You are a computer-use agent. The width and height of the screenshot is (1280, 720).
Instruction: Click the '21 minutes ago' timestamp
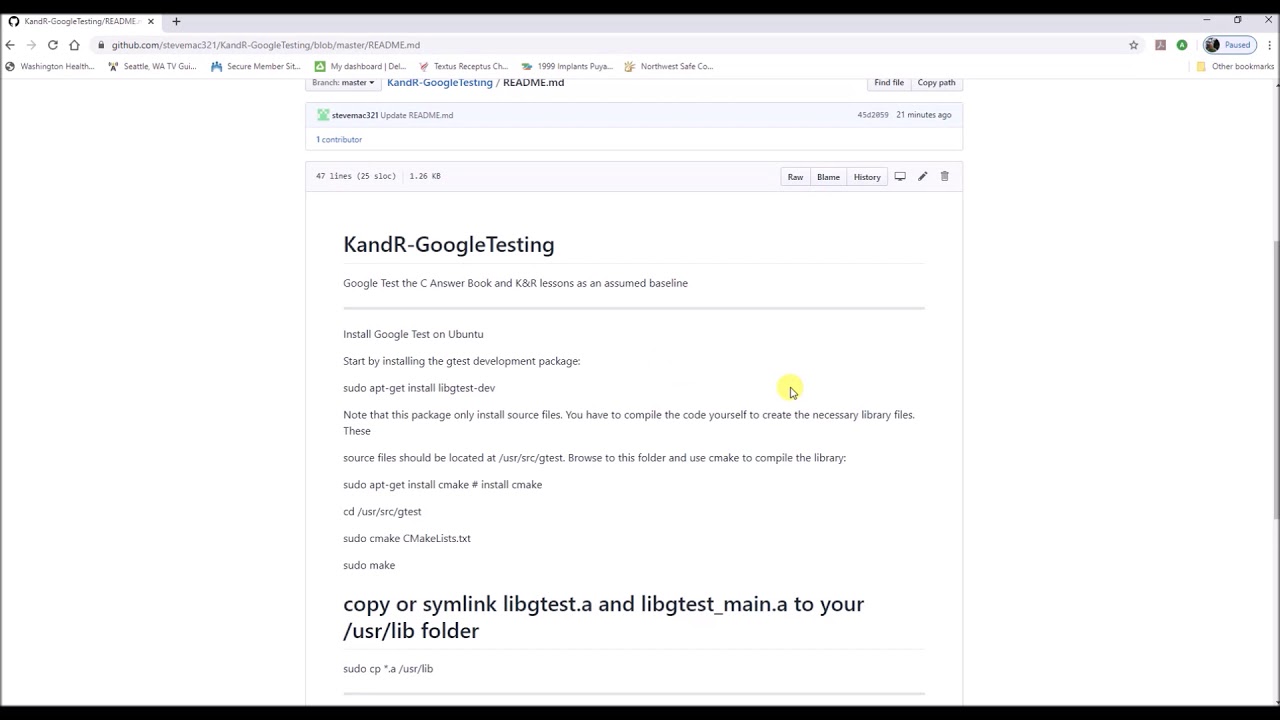point(923,115)
